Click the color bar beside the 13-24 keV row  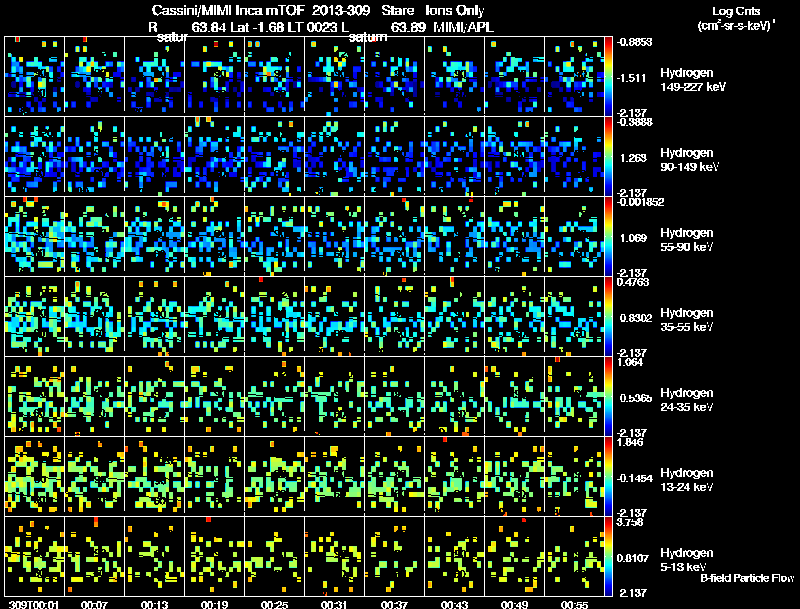(608, 476)
